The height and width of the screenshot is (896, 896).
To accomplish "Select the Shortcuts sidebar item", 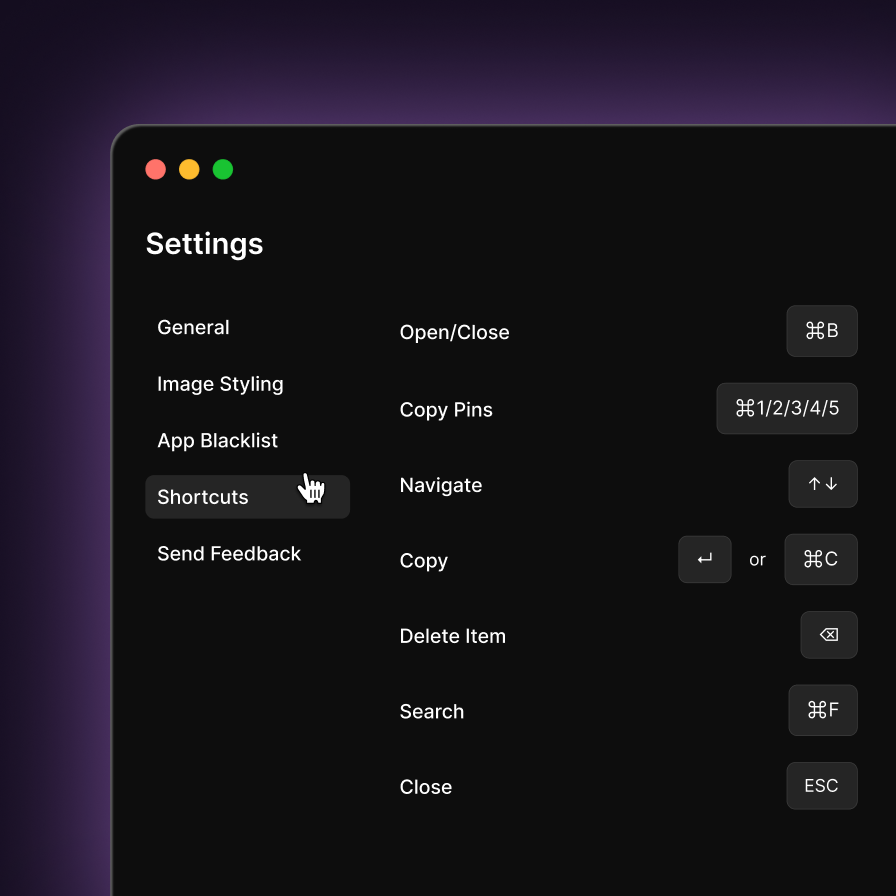I will pos(247,497).
